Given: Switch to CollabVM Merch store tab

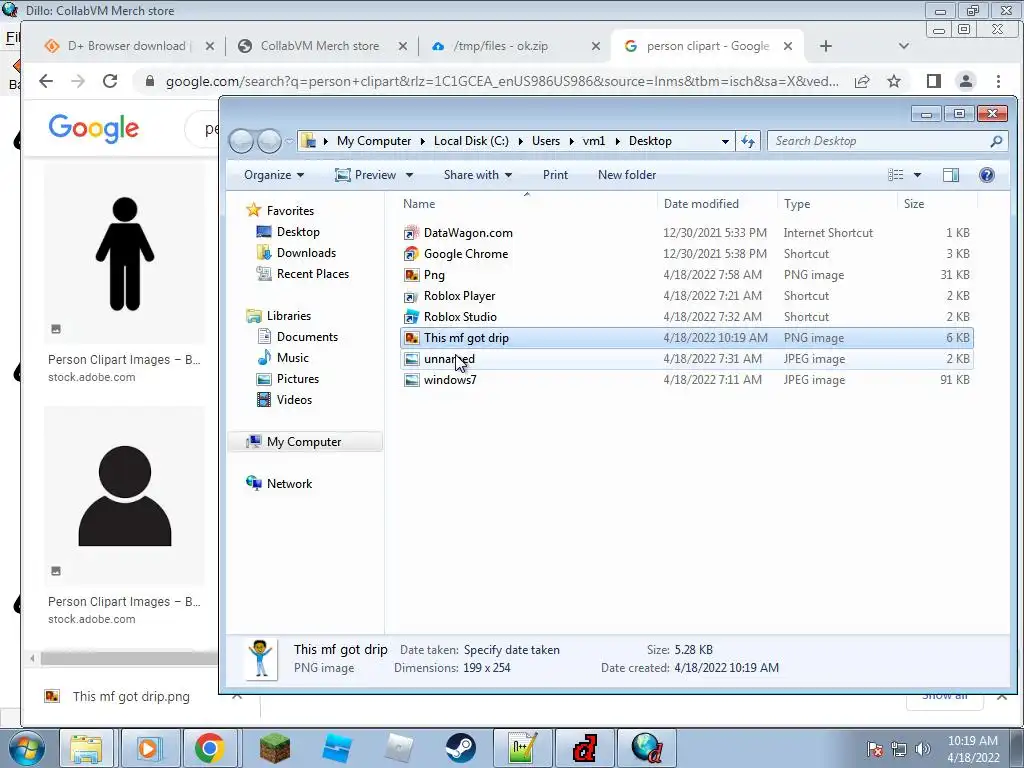Looking at the screenshot, I should 319,46.
